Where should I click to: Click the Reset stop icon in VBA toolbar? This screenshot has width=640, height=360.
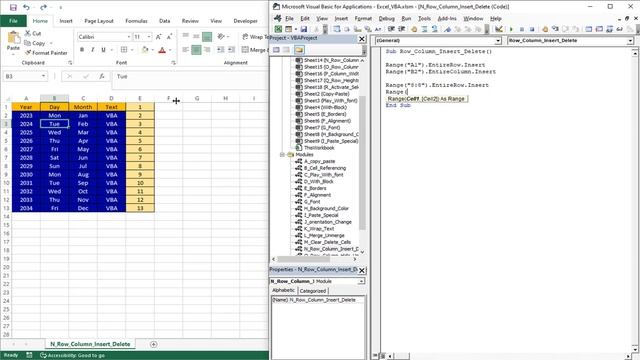pos(532,29)
